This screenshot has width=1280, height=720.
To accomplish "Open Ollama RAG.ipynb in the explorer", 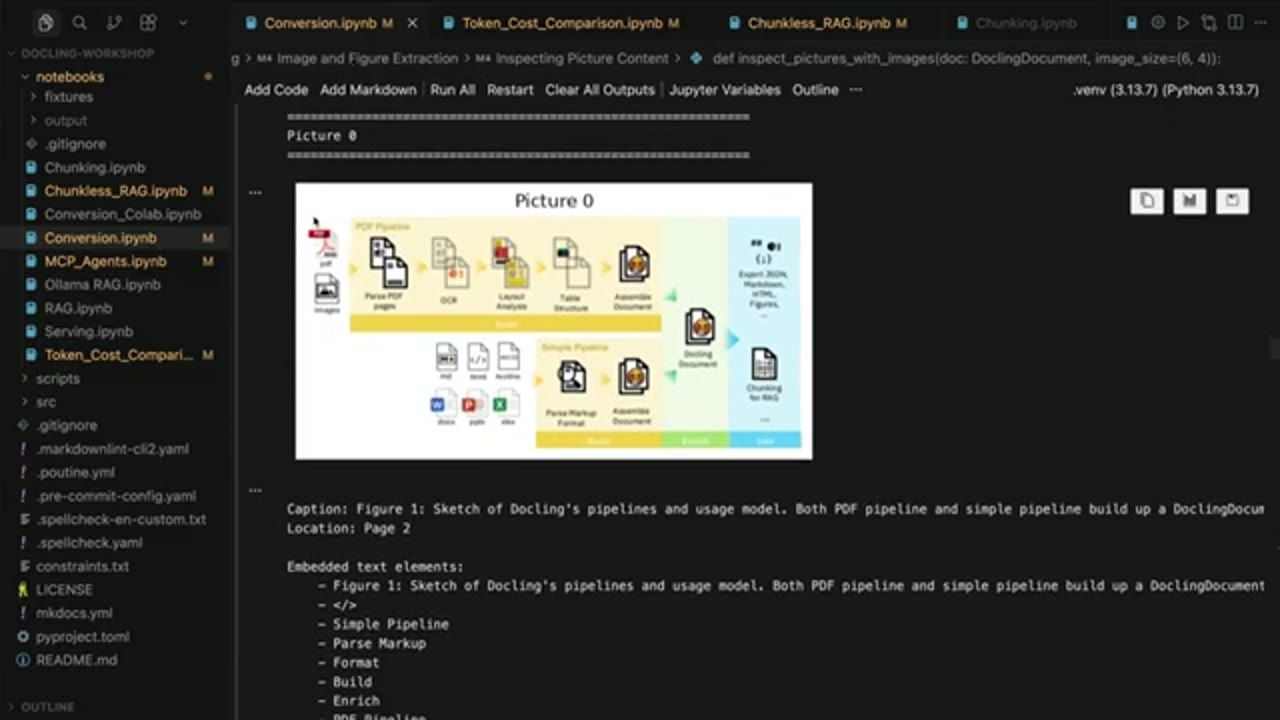I will [x=102, y=284].
